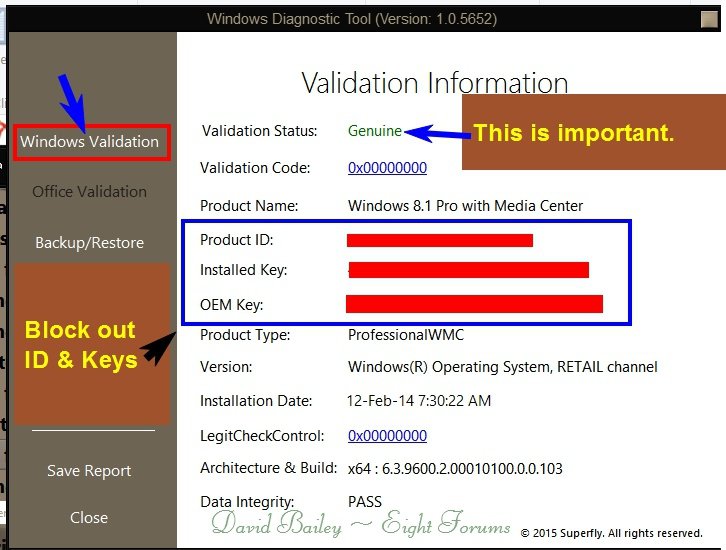Click the 'Validation Status:' label
This screenshot has height=550, width=726.
point(259,131)
